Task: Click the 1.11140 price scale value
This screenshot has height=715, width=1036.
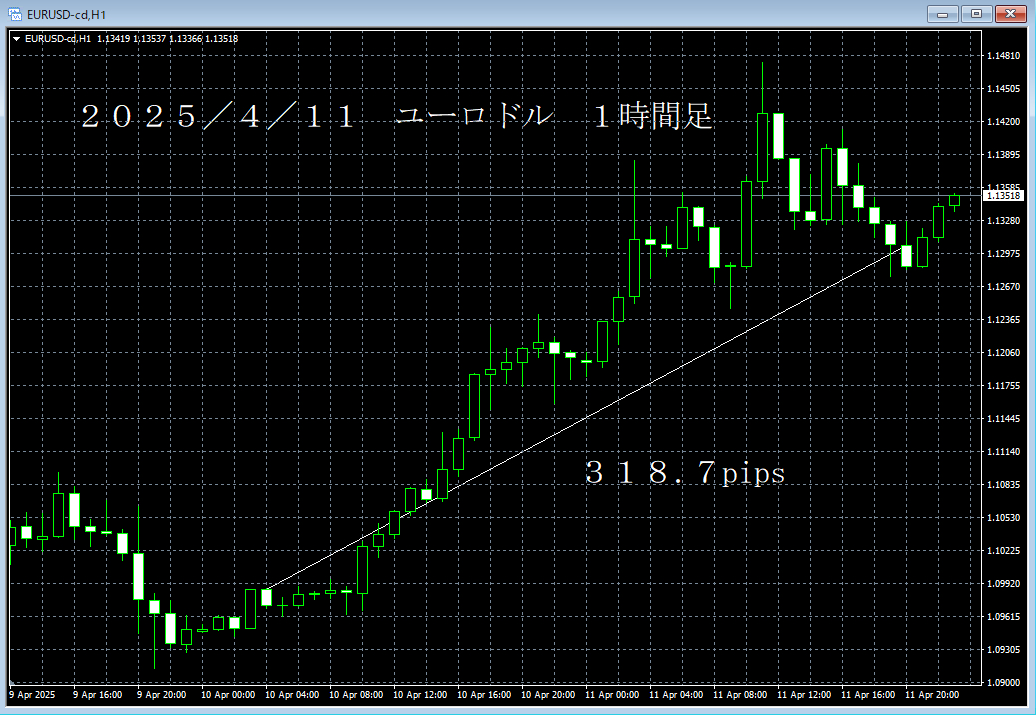Action: [1003, 452]
